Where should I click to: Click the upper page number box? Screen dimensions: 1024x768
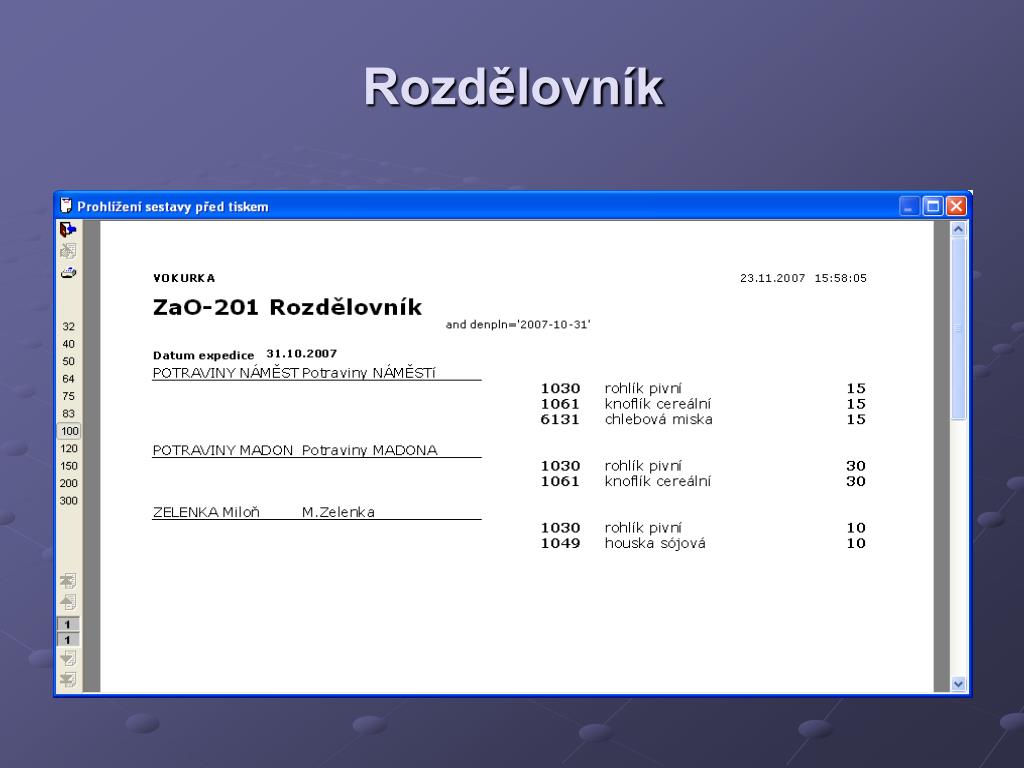click(68, 624)
